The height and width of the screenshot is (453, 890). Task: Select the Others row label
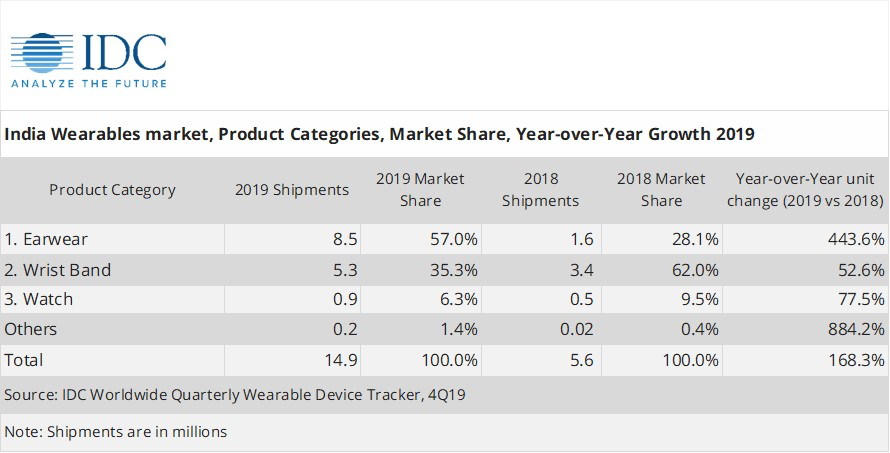pyautogui.click(x=31, y=329)
